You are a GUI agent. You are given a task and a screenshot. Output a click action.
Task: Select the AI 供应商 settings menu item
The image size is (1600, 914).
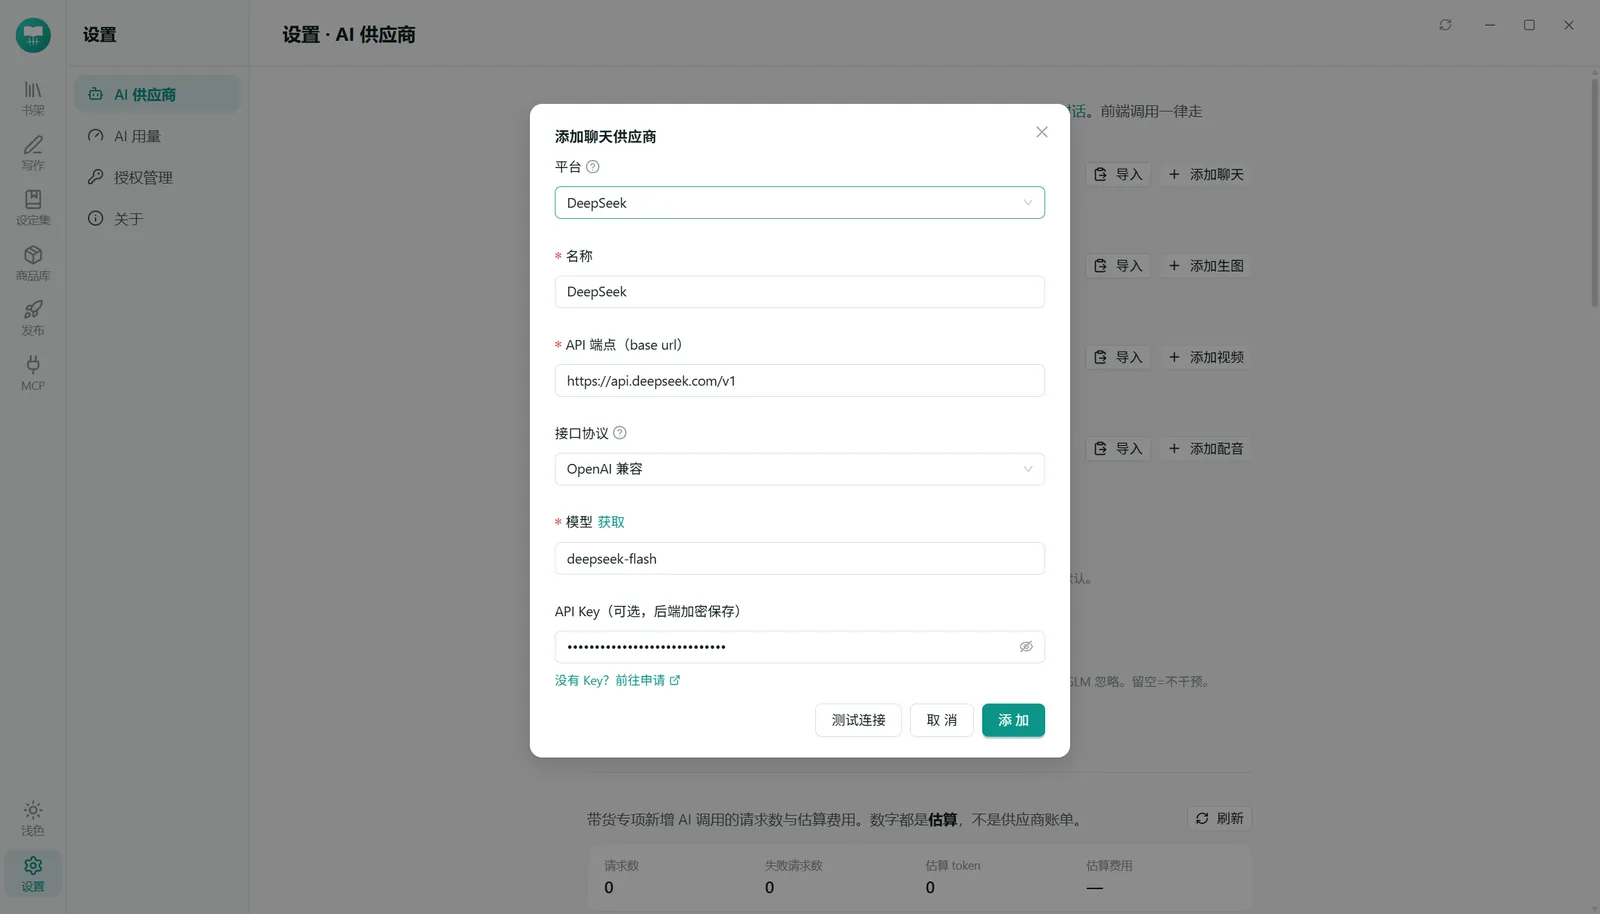coord(157,94)
